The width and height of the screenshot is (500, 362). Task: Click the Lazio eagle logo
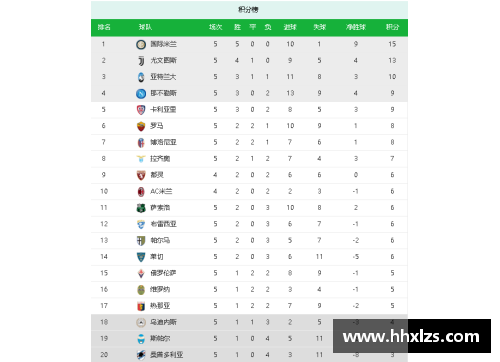pyautogui.click(x=141, y=159)
